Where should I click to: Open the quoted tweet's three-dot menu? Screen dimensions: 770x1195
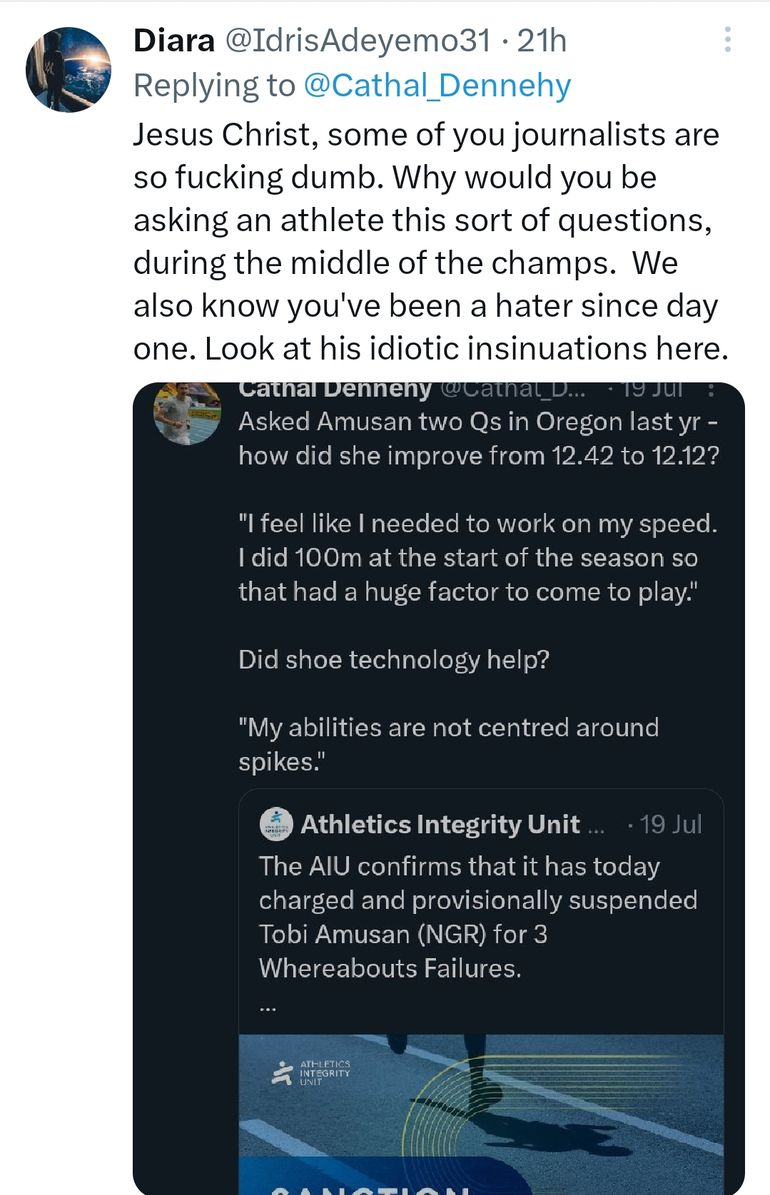click(710, 390)
